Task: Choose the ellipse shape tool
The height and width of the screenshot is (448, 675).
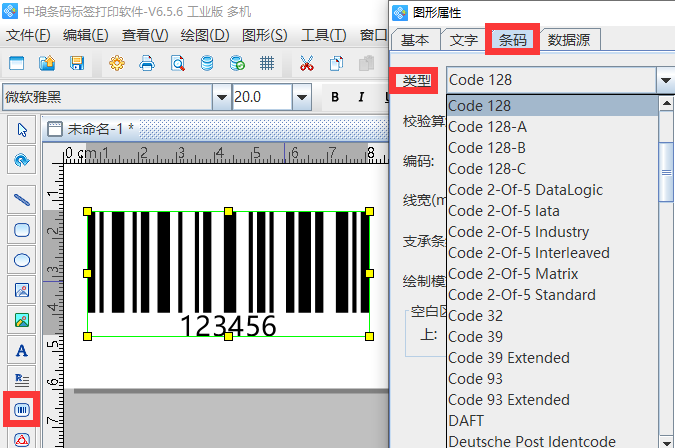Action: coord(22,260)
